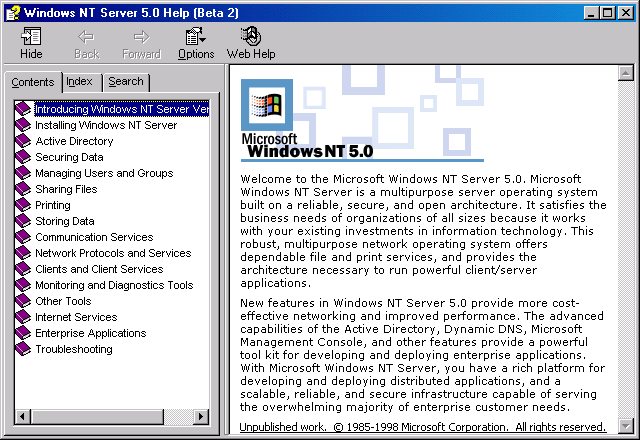Screen dimensions: 640x440
Task: Open the Active Directory topic
Action: tap(74, 141)
